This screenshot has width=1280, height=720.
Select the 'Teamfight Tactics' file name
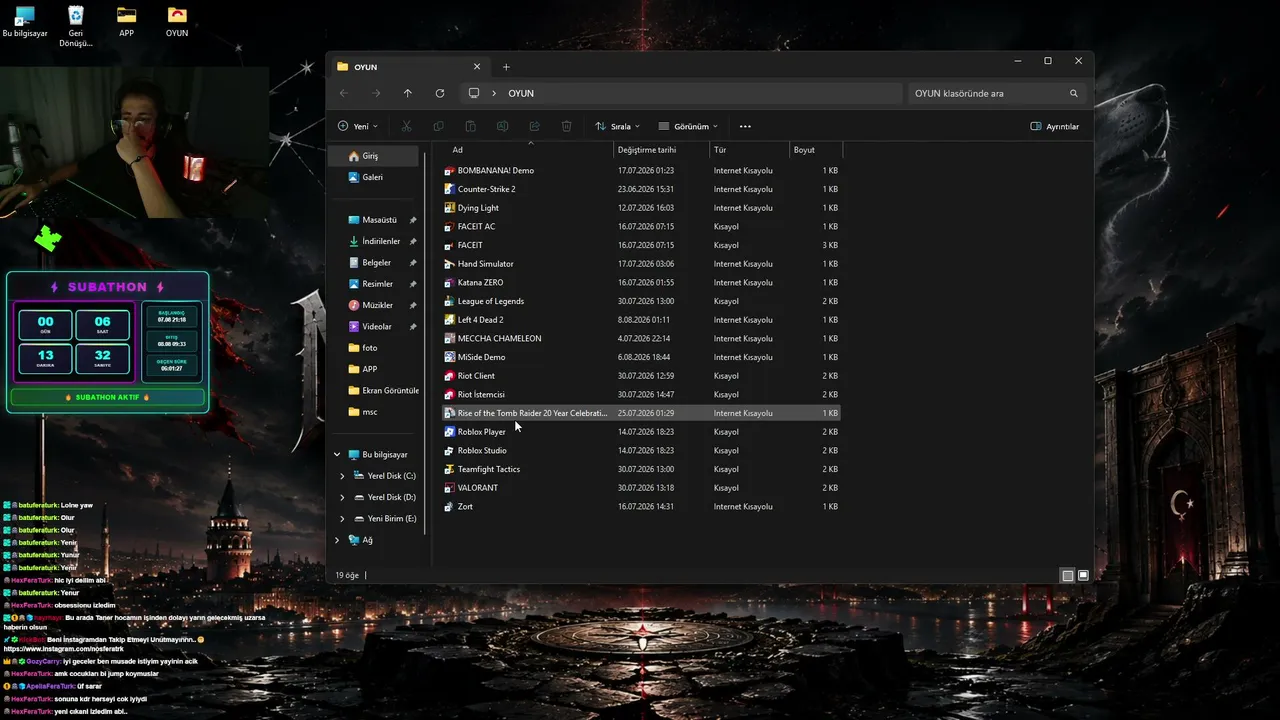pyautogui.click(x=489, y=469)
